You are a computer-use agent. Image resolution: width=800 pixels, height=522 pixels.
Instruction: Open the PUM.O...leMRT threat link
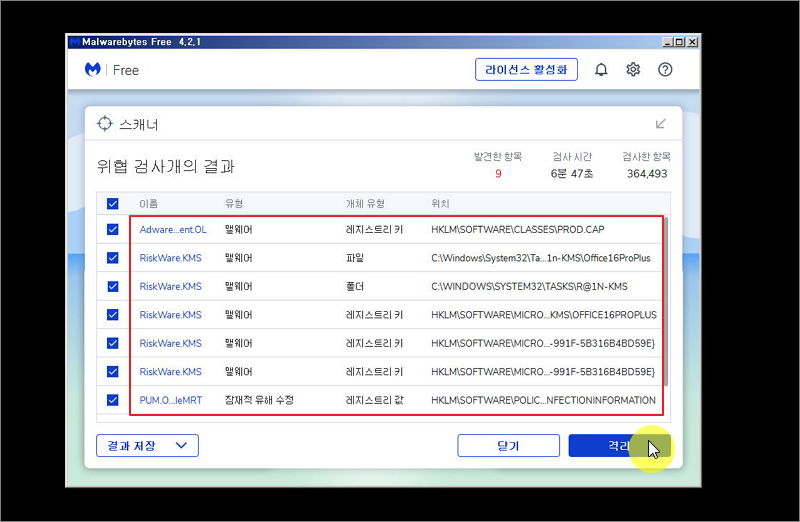click(x=171, y=400)
